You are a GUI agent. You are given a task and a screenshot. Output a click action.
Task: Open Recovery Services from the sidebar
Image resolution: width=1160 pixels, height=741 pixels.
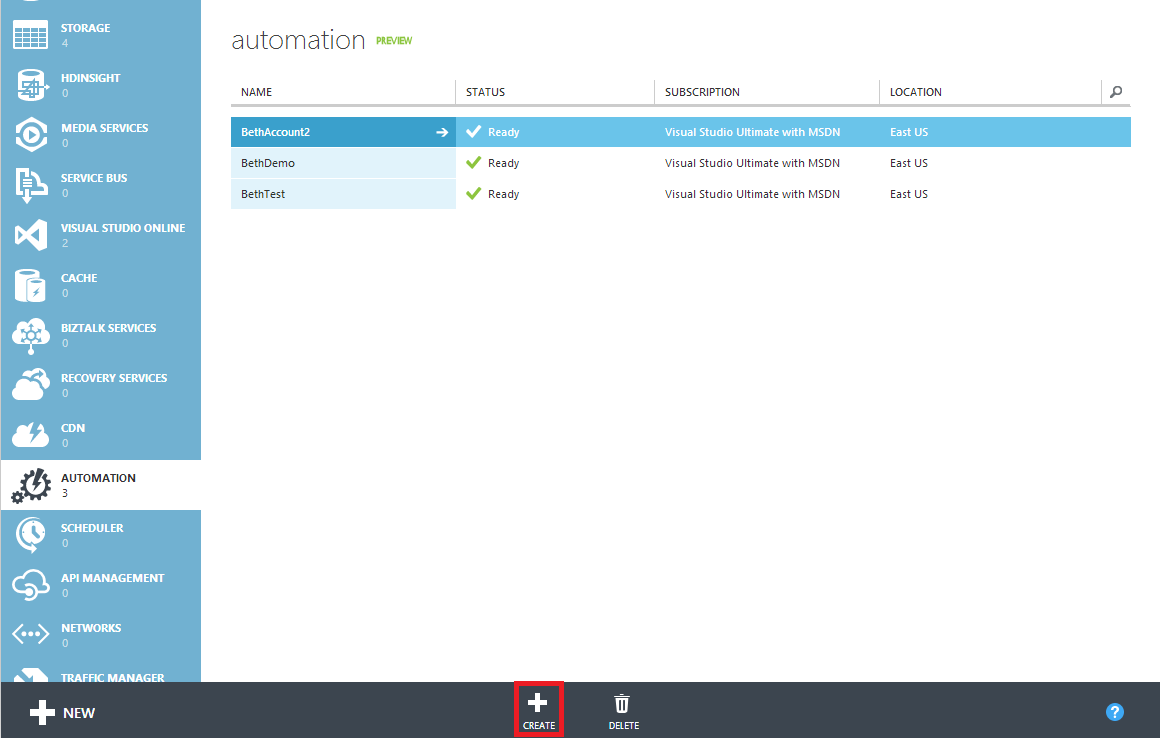30,384
